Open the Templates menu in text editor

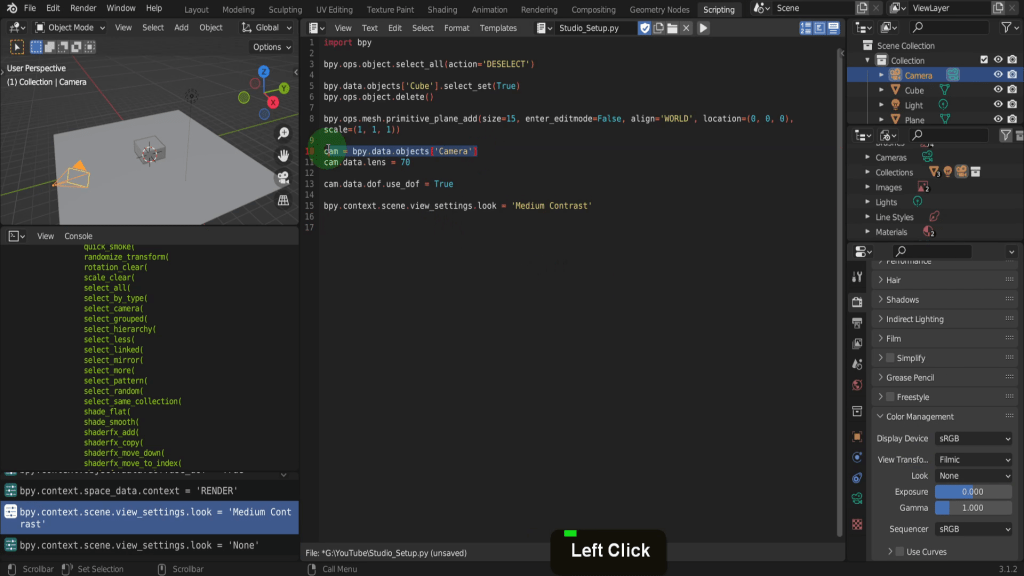(498, 28)
